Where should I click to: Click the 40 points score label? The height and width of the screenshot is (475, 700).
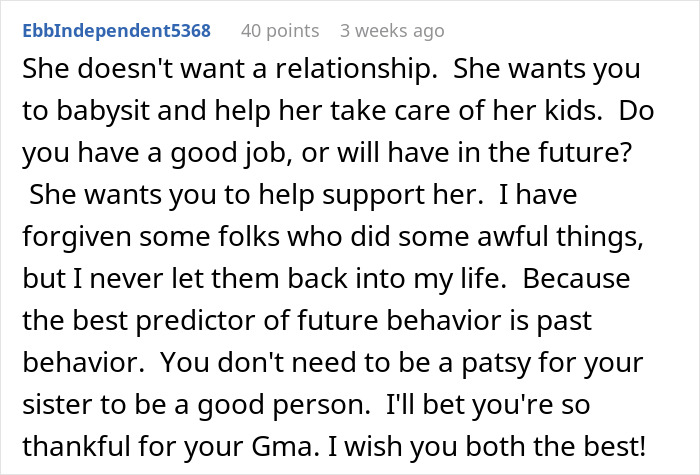point(282,30)
